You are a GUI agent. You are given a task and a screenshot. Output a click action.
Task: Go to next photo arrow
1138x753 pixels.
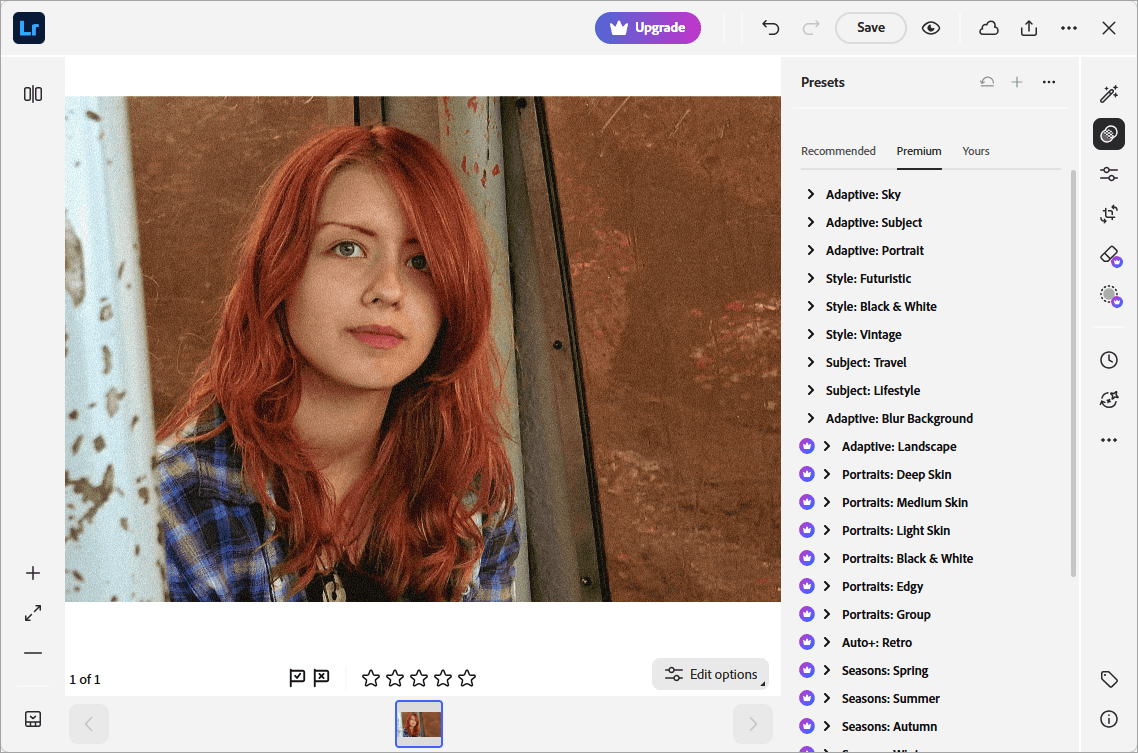click(x=753, y=723)
